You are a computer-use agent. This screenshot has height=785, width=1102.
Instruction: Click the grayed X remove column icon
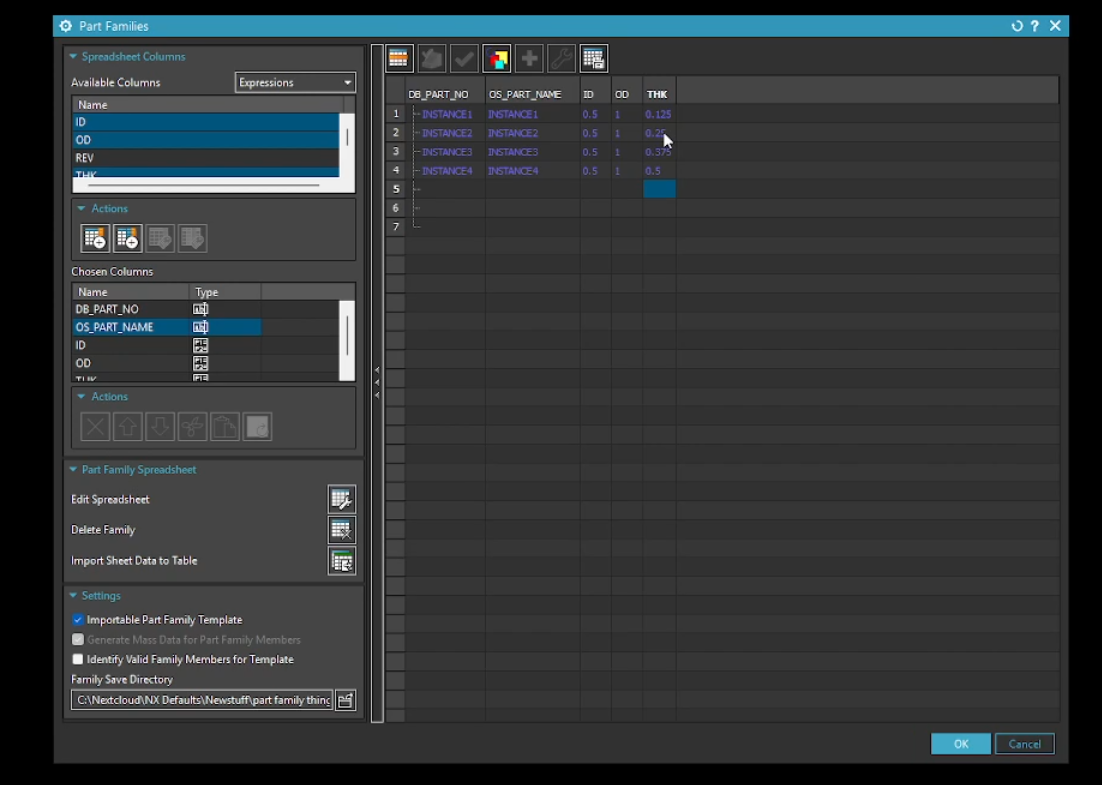pyautogui.click(x=95, y=427)
